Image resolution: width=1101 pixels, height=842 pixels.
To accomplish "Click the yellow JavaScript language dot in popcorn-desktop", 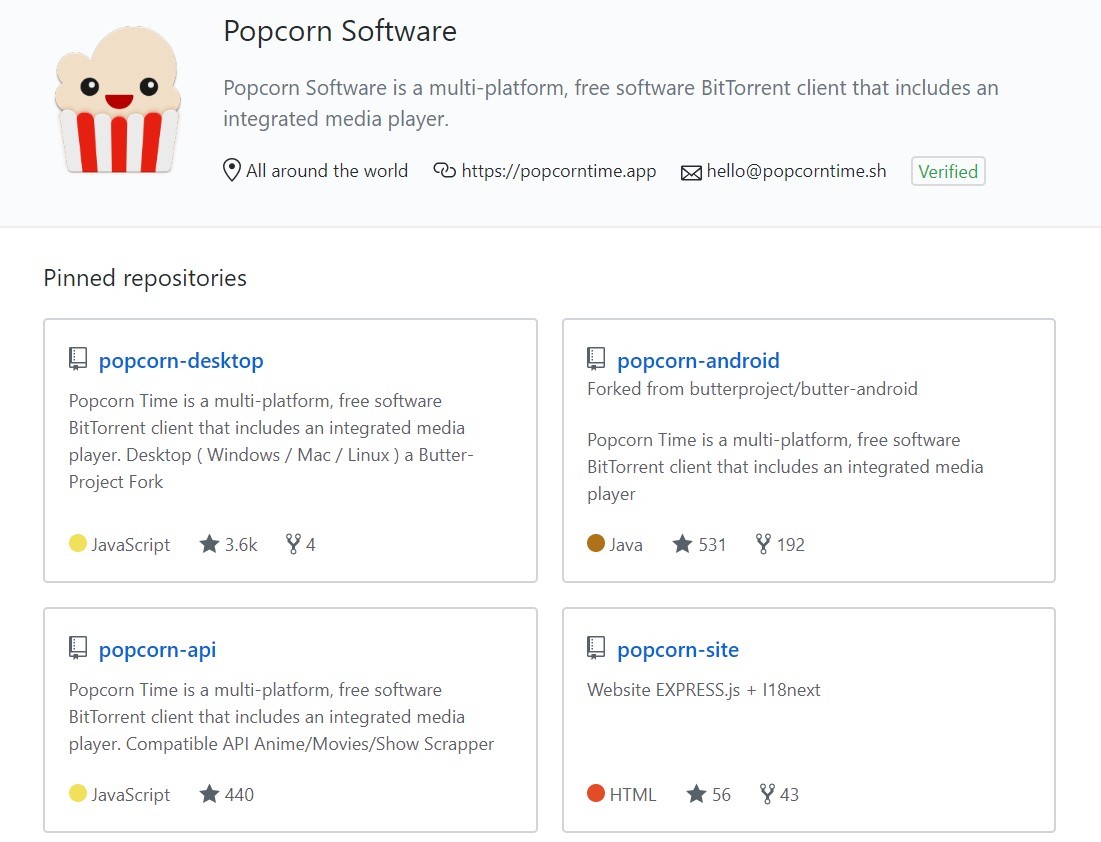I will pos(78,543).
